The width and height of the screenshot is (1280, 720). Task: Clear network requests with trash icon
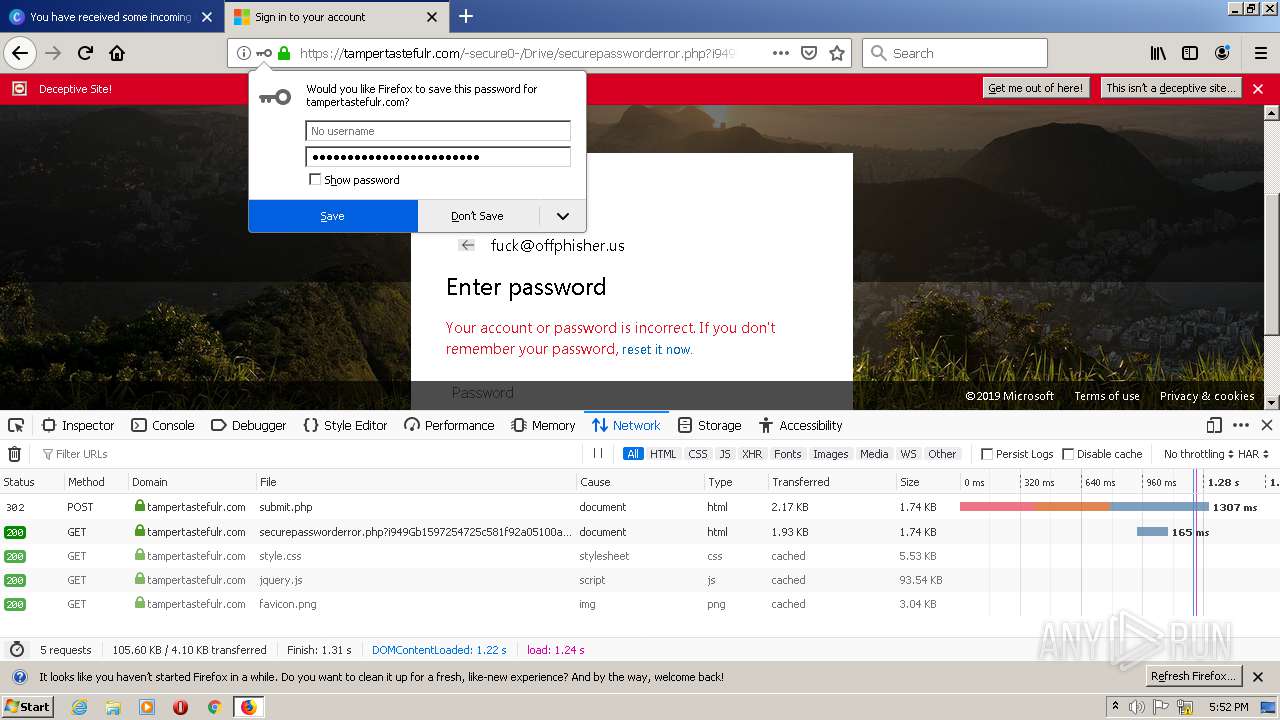(15, 454)
